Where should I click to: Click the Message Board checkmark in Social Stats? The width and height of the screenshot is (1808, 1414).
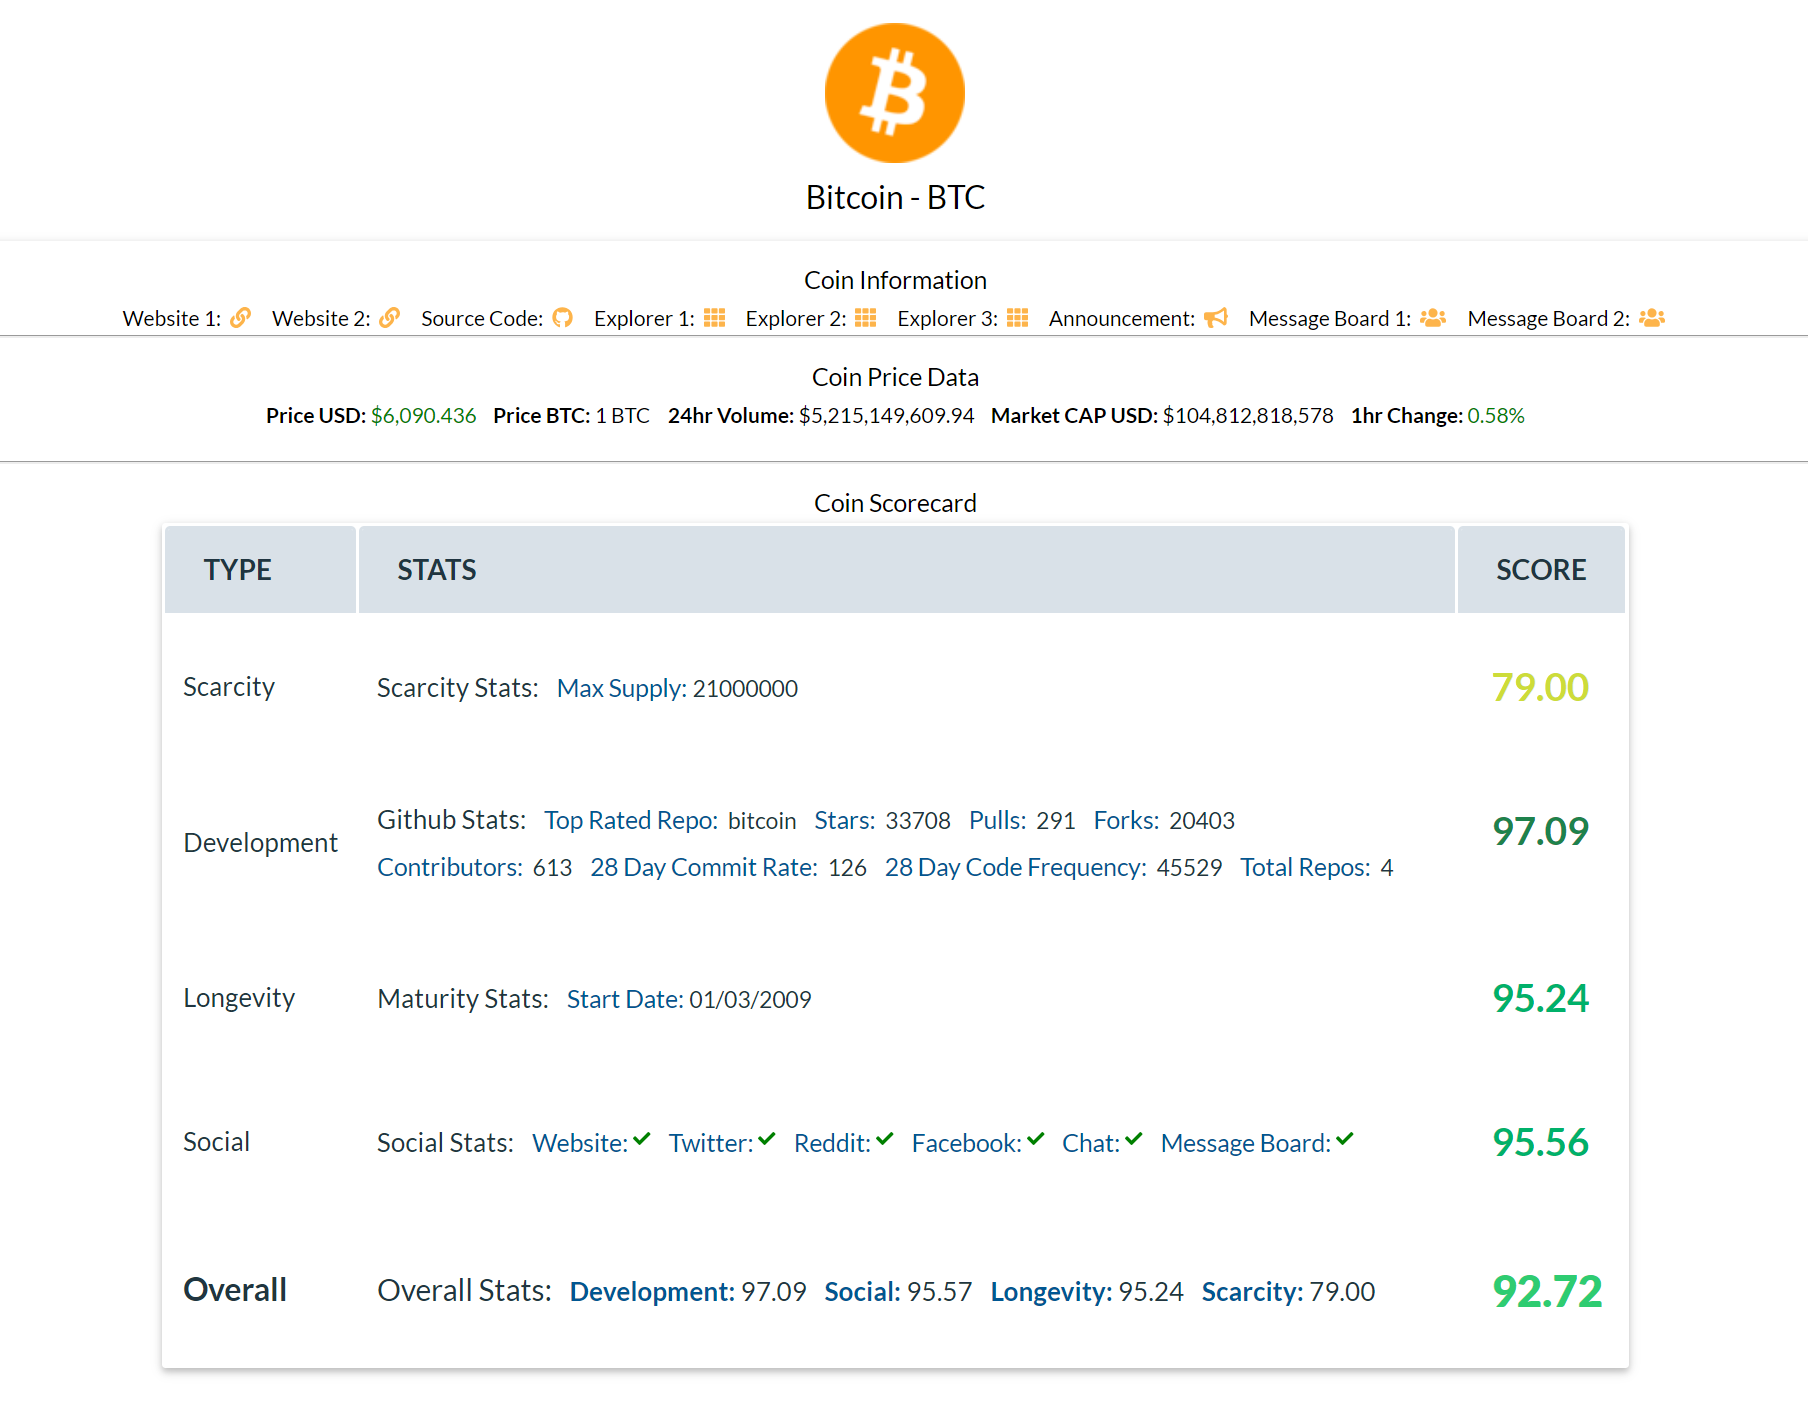tap(1345, 1139)
